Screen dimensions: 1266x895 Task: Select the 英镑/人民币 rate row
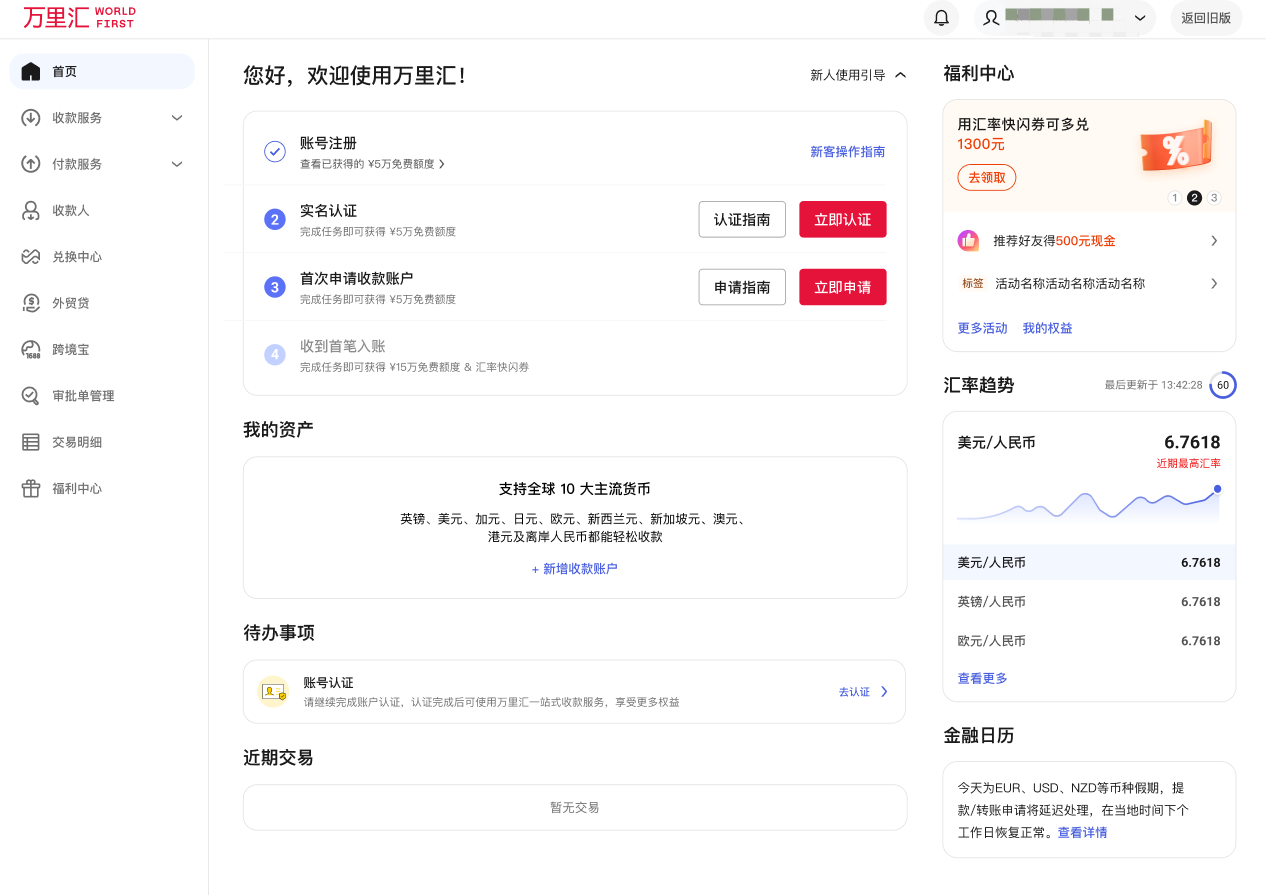[x=1089, y=602]
